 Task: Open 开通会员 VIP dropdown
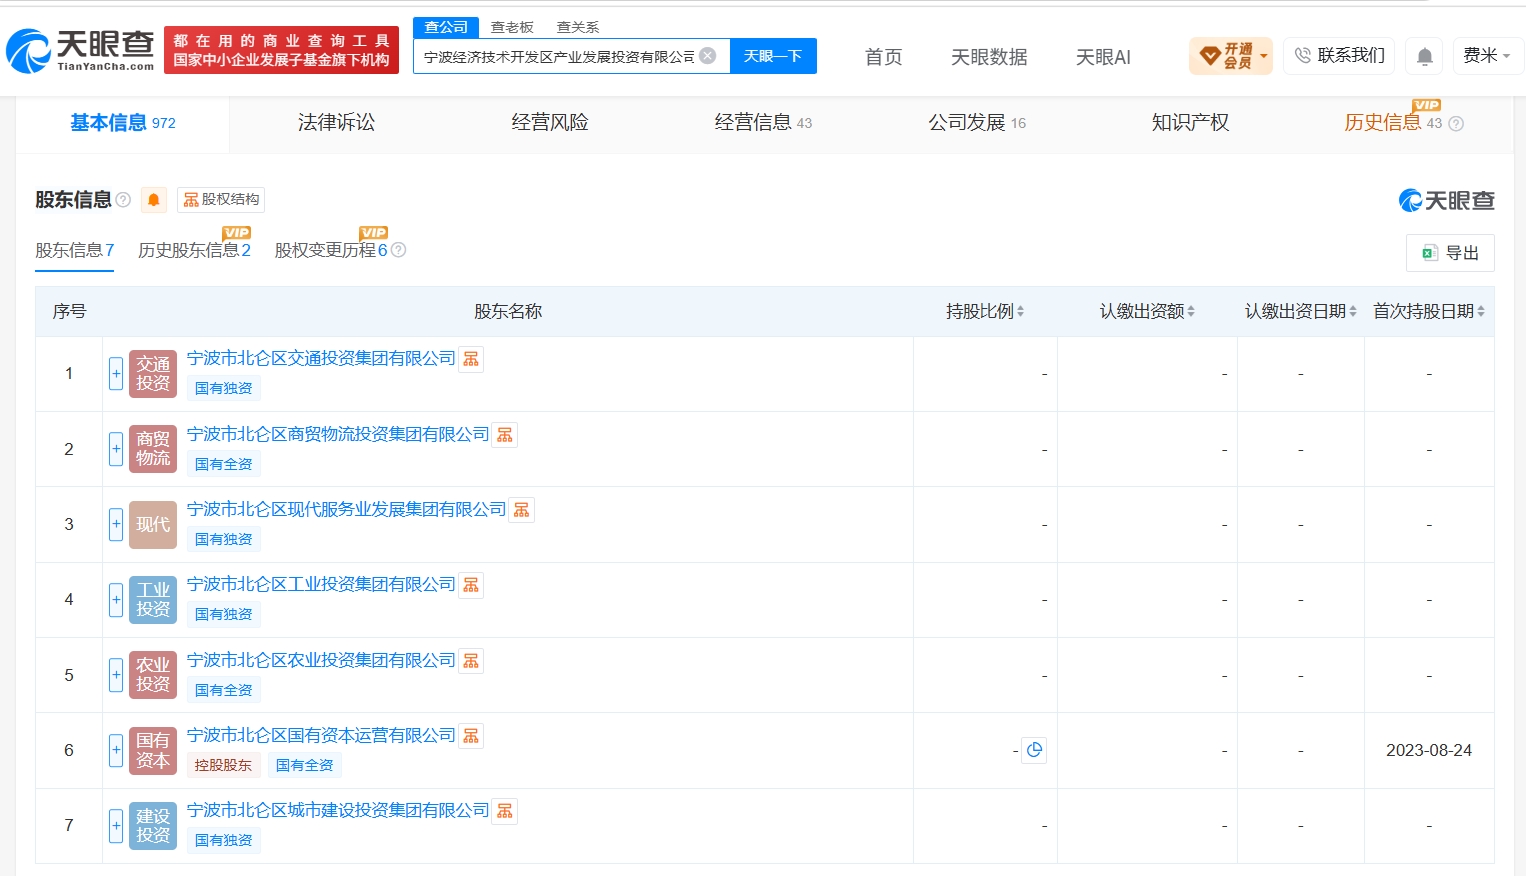(x=1231, y=56)
